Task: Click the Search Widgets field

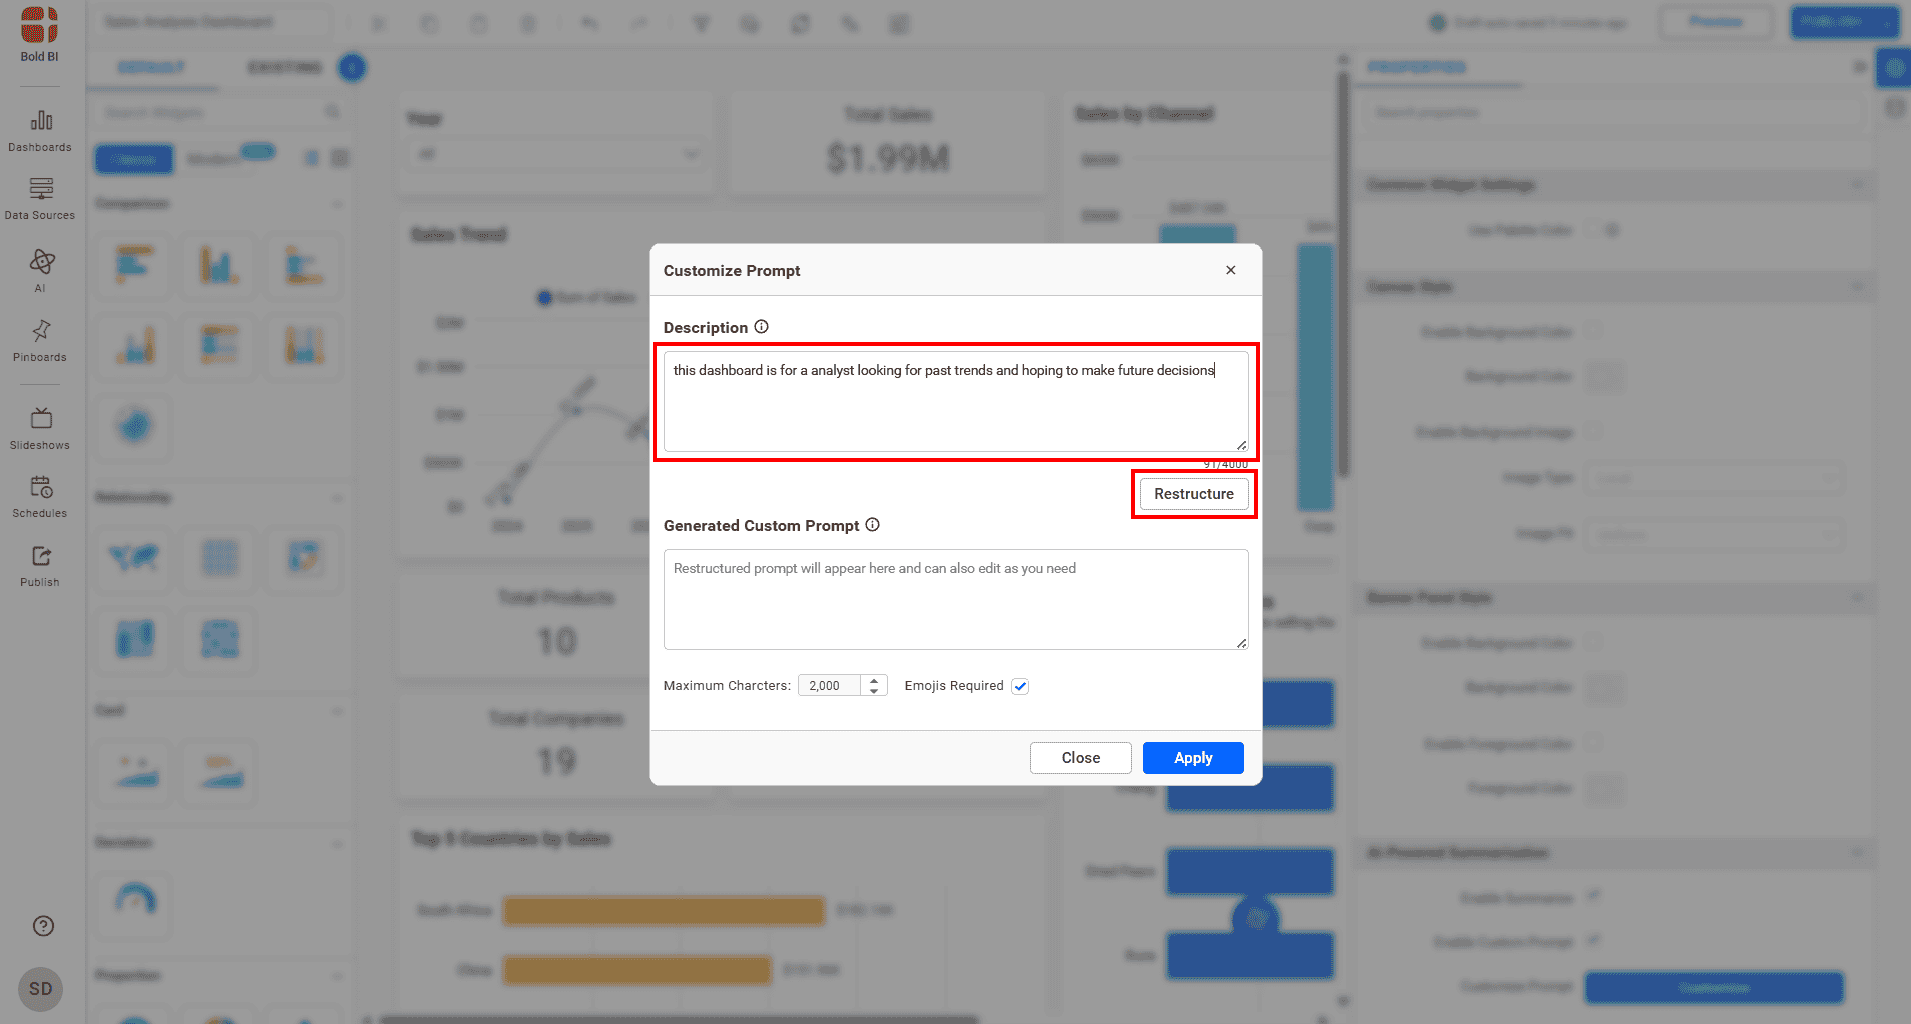Action: [x=222, y=112]
